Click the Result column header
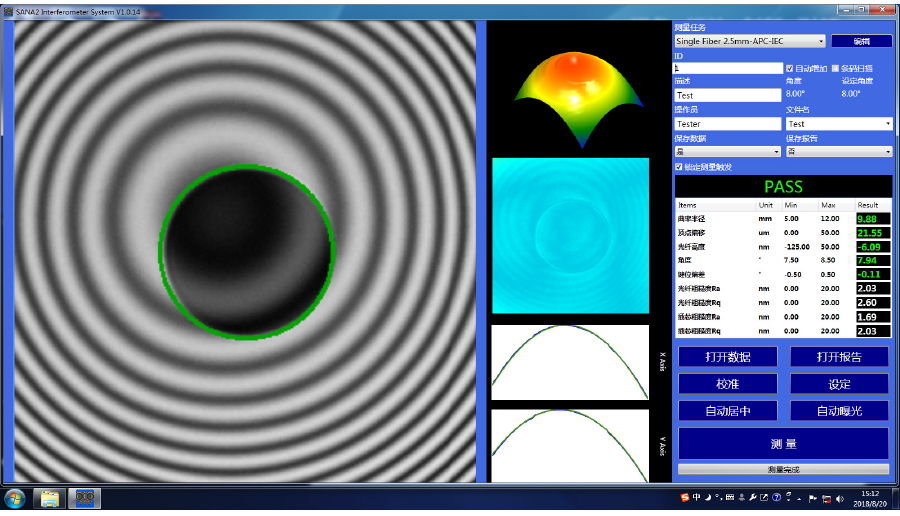Image resolution: width=900 pixels, height=516 pixels. [868, 205]
